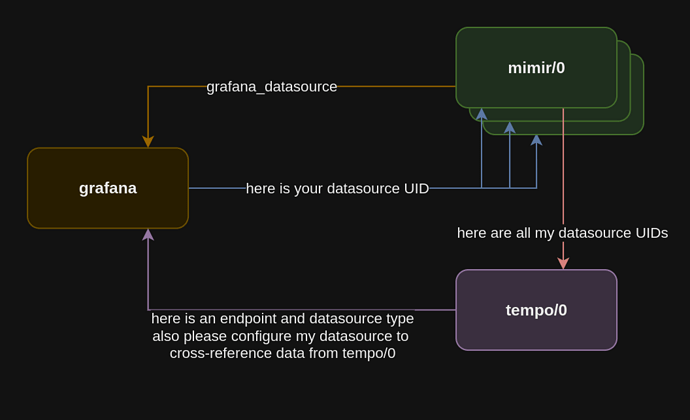Click 'here is an endpoint and datasource type' text
Screen dimensions: 690x420
coord(283,318)
